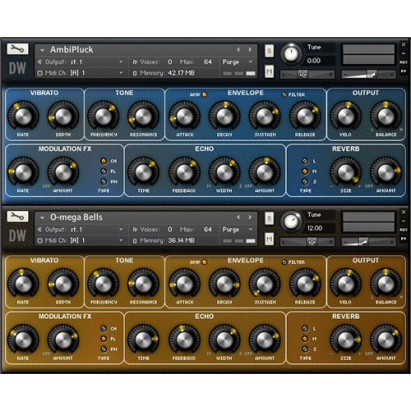Click O-mega Bells memory readout 36.14 MB
Viewport: 411px width, 411px height.
tap(181, 241)
